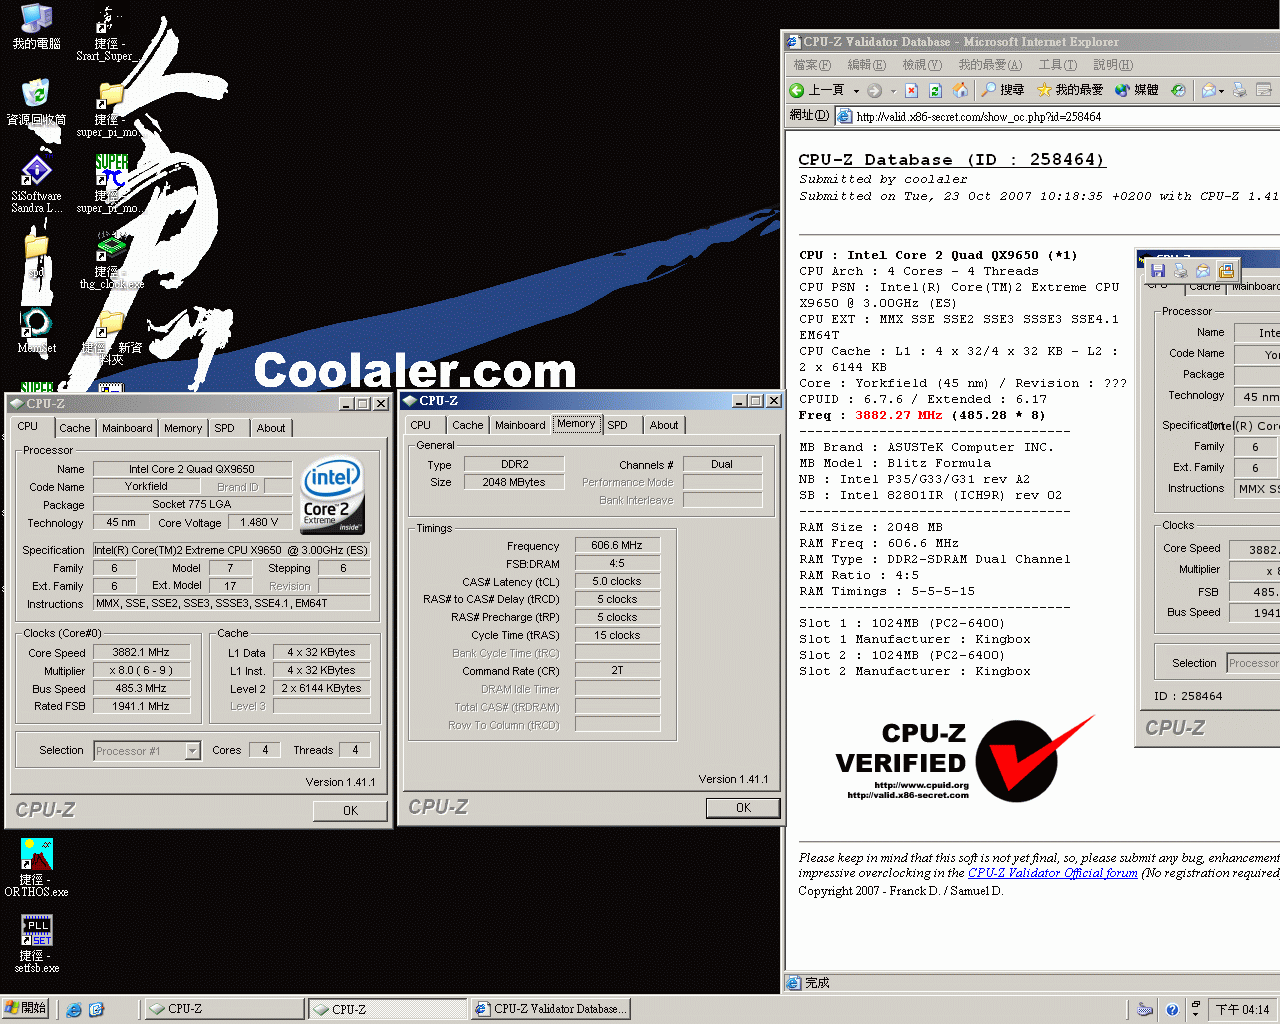Click the Stop loading icon in IE

(x=911, y=90)
